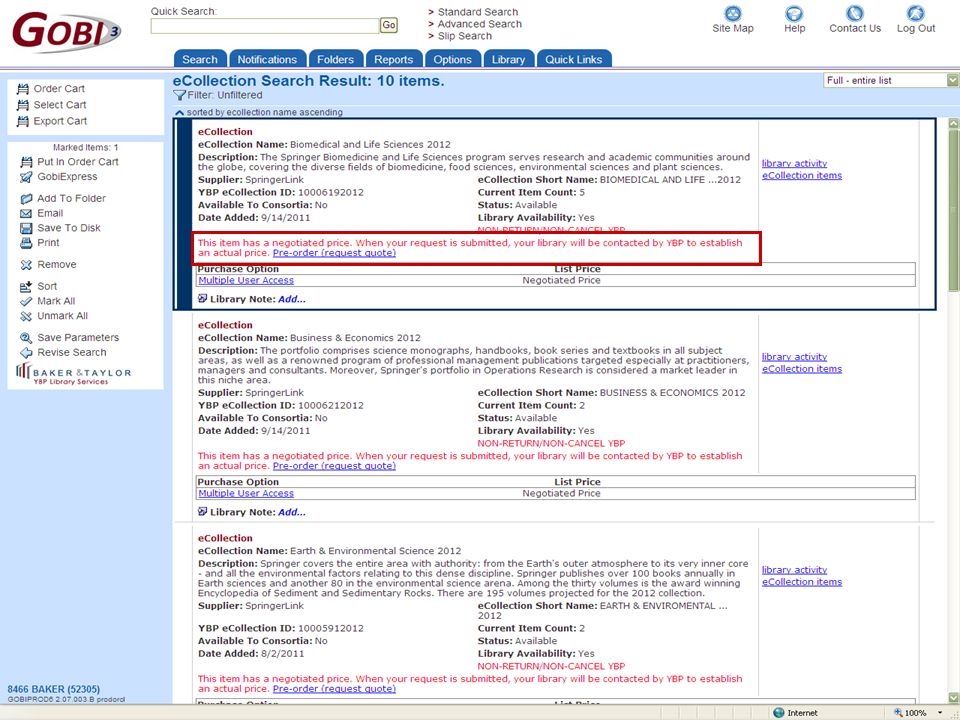The height and width of the screenshot is (720, 960).
Task: Click the scrollbar up arrow
Action: tap(953, 123)
